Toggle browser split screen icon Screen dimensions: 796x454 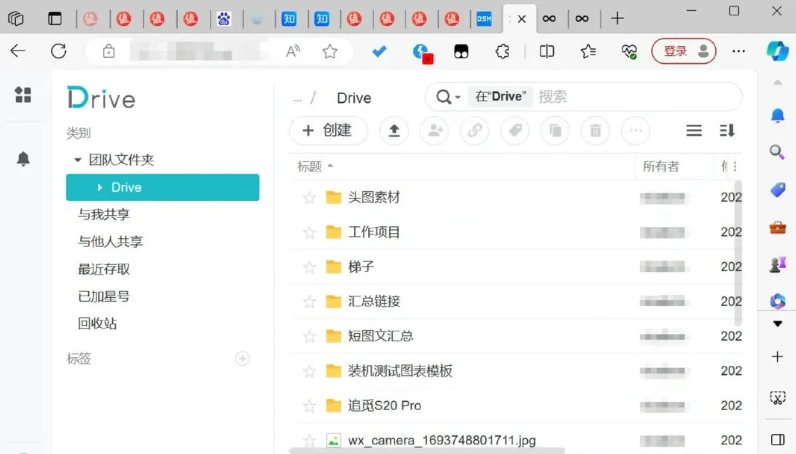tap(547, 51)
